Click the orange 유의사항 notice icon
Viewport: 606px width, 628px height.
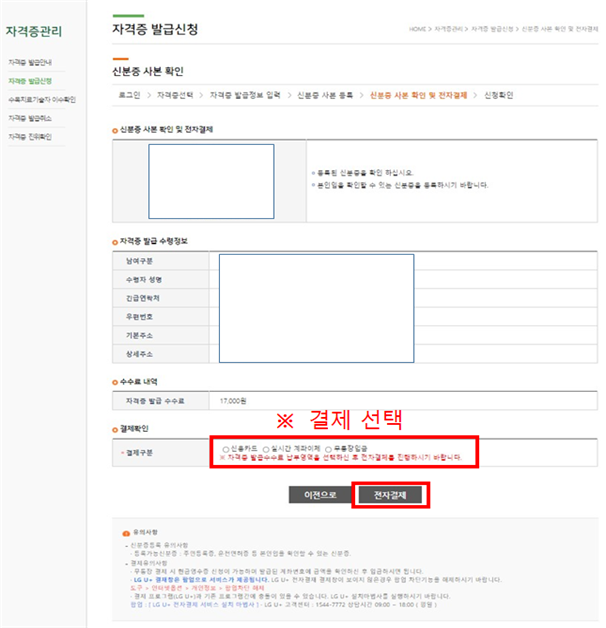(126, 533)
